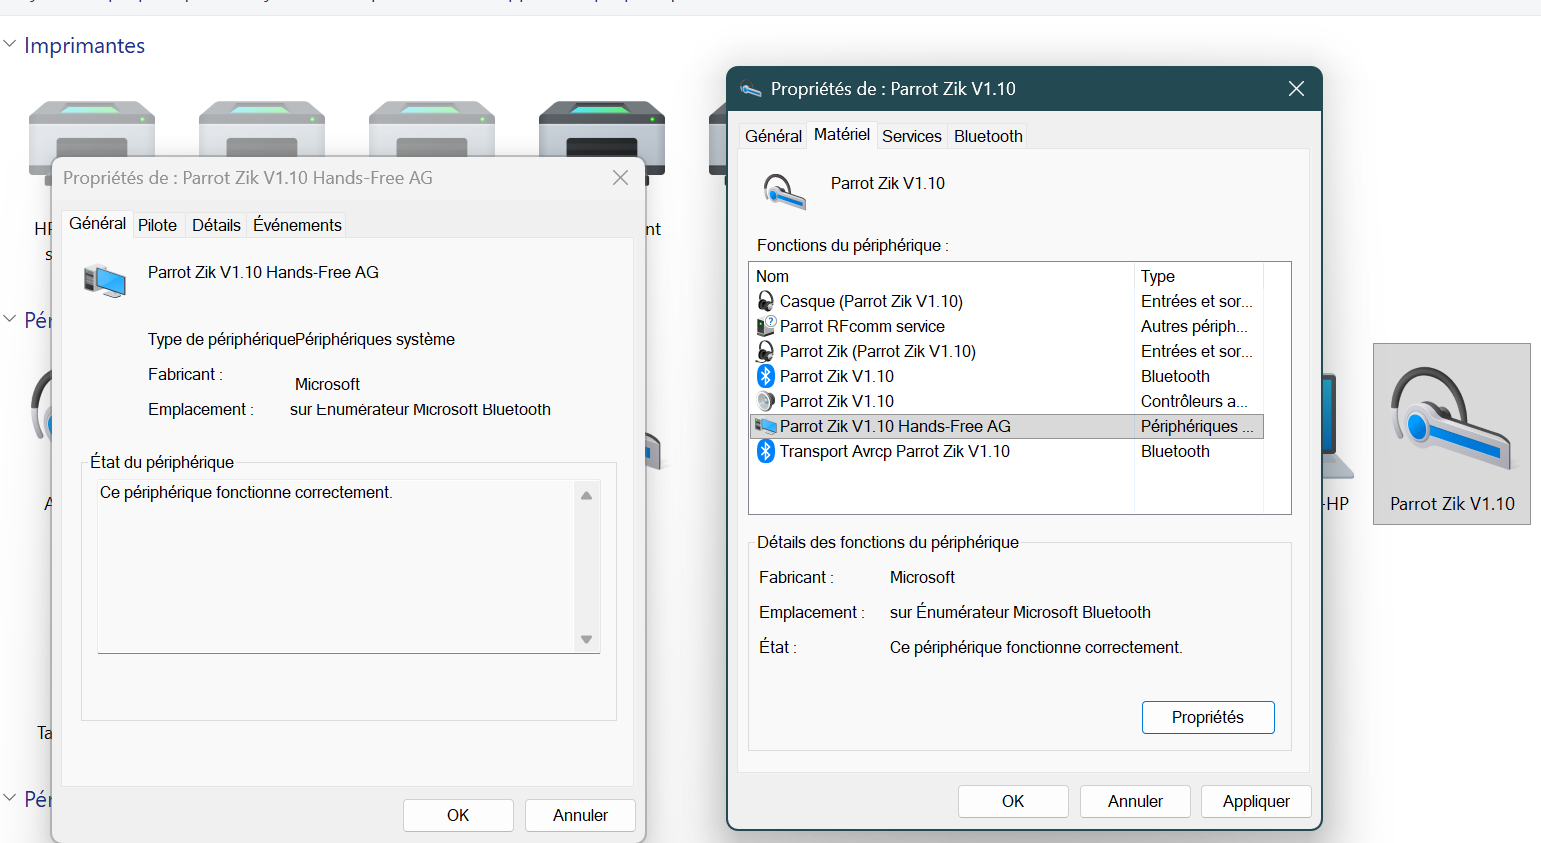The height and width of the screenshot is (843, 1541).
Task: Select 'Parrot RFcomm service' row text
Action: pyautogui.click(x=862, y=326)
